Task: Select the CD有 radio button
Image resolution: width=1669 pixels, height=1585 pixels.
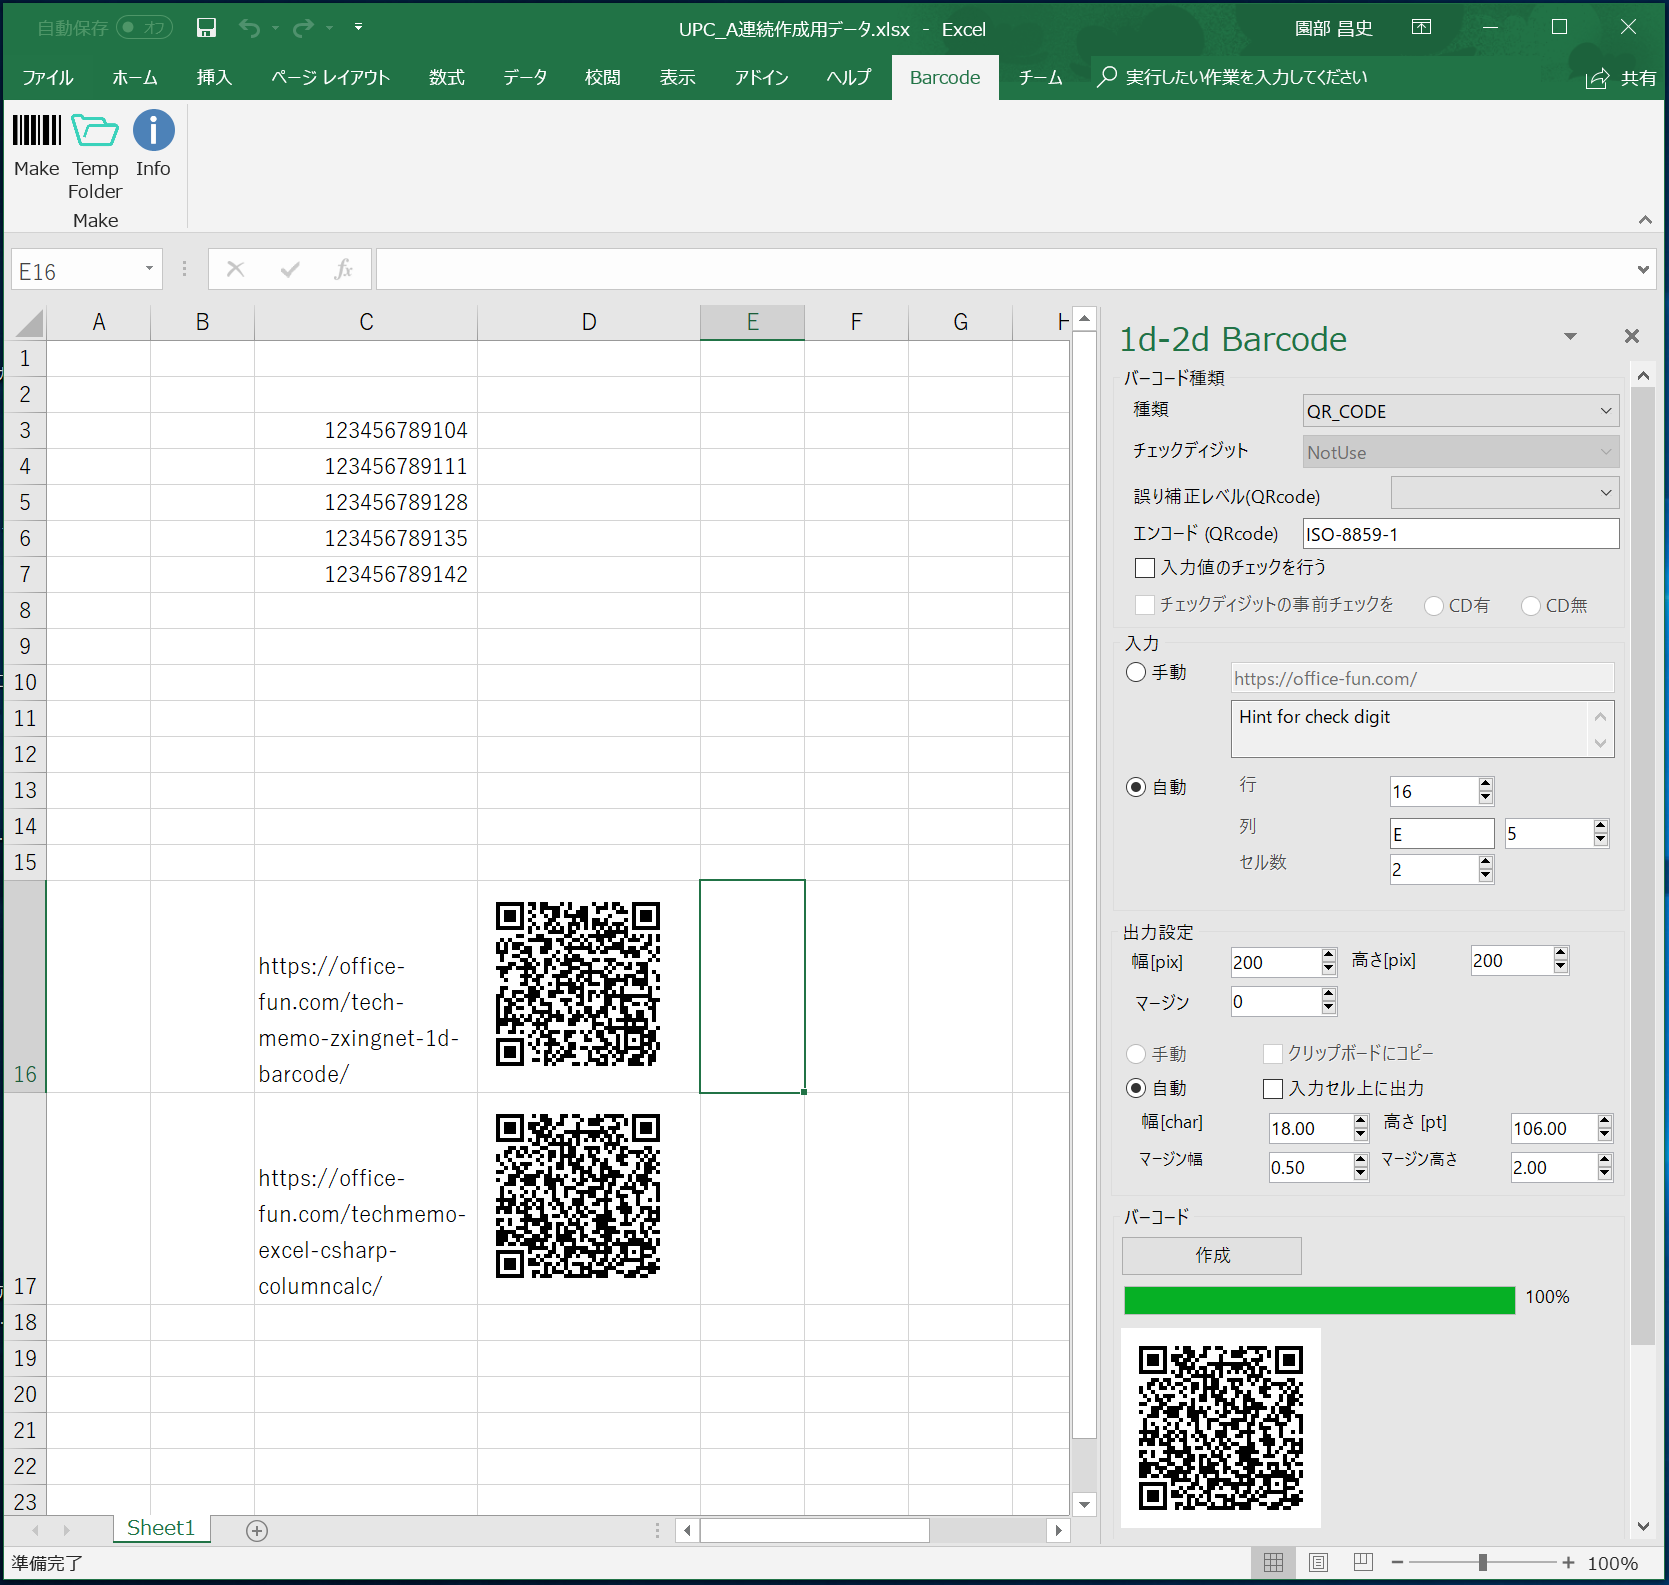Action: [1434, 606]
